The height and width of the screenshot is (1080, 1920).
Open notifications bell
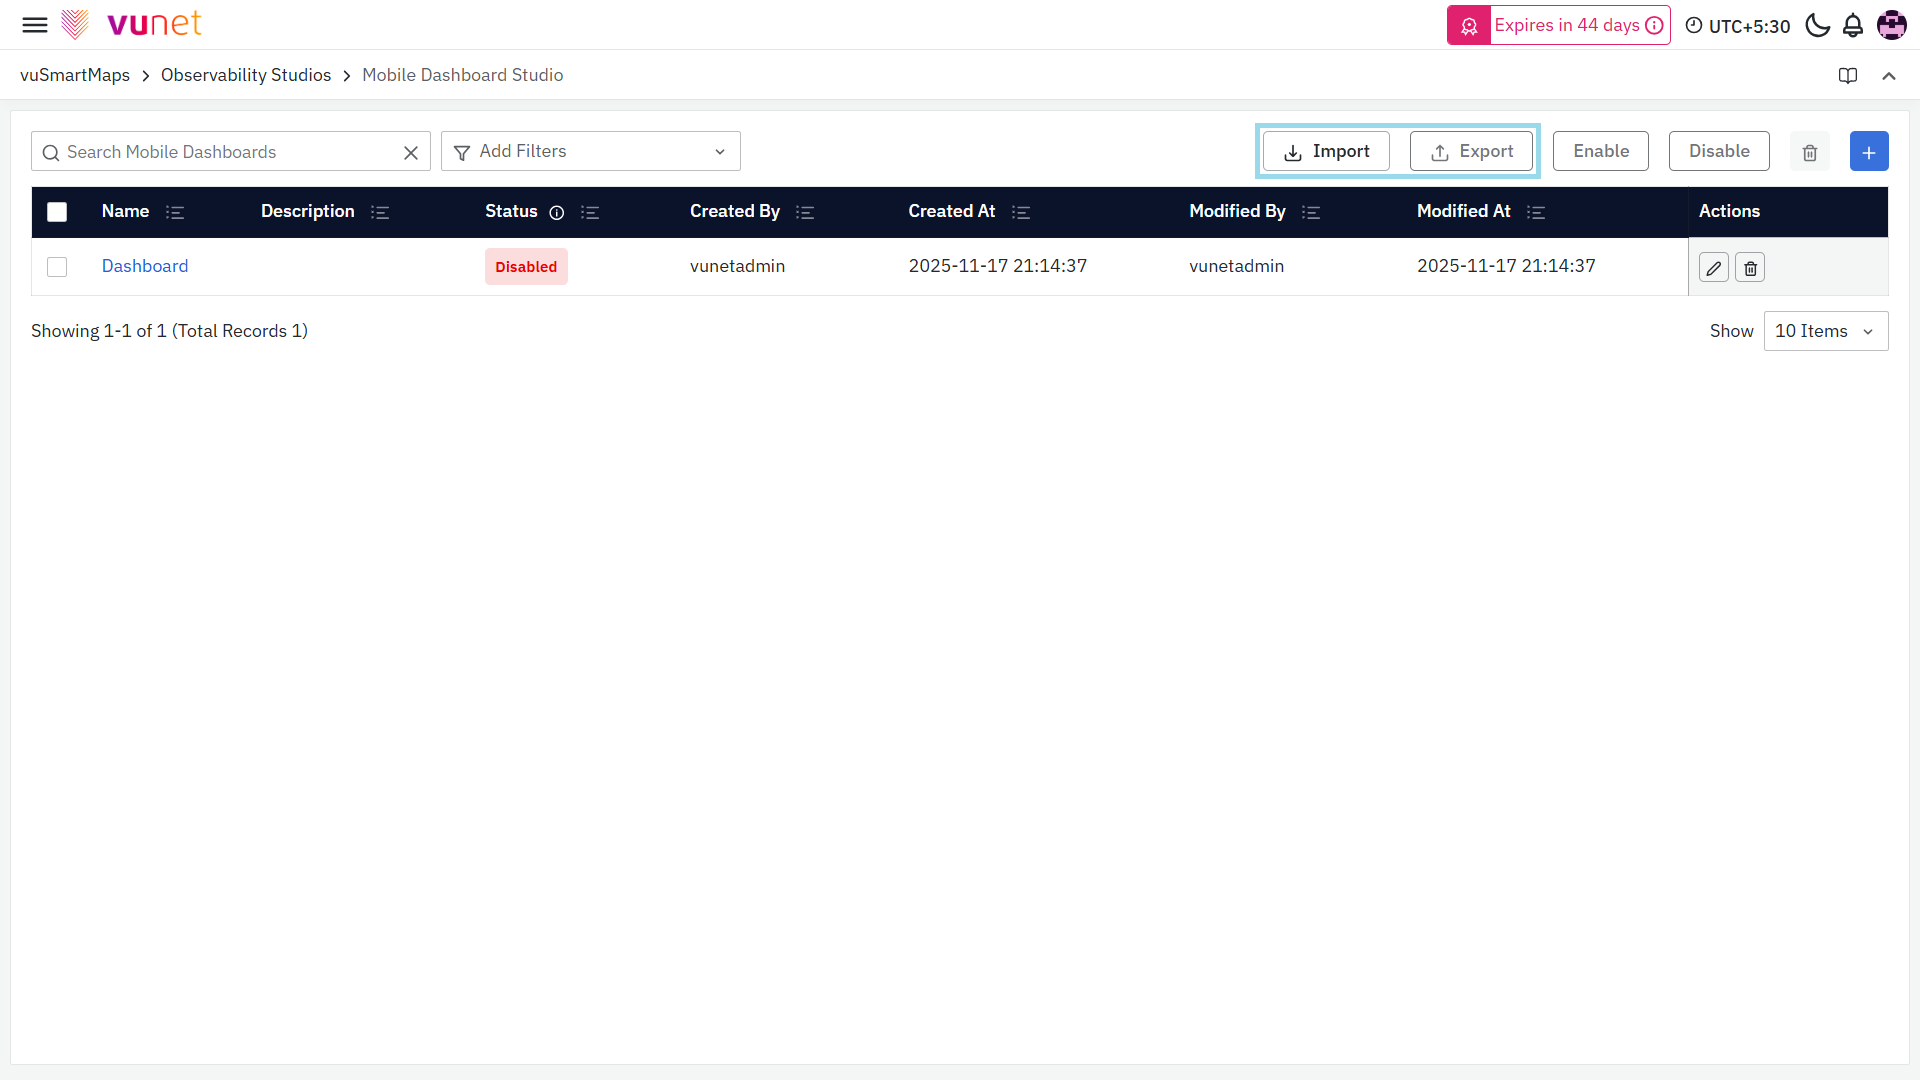[1853, 26]
